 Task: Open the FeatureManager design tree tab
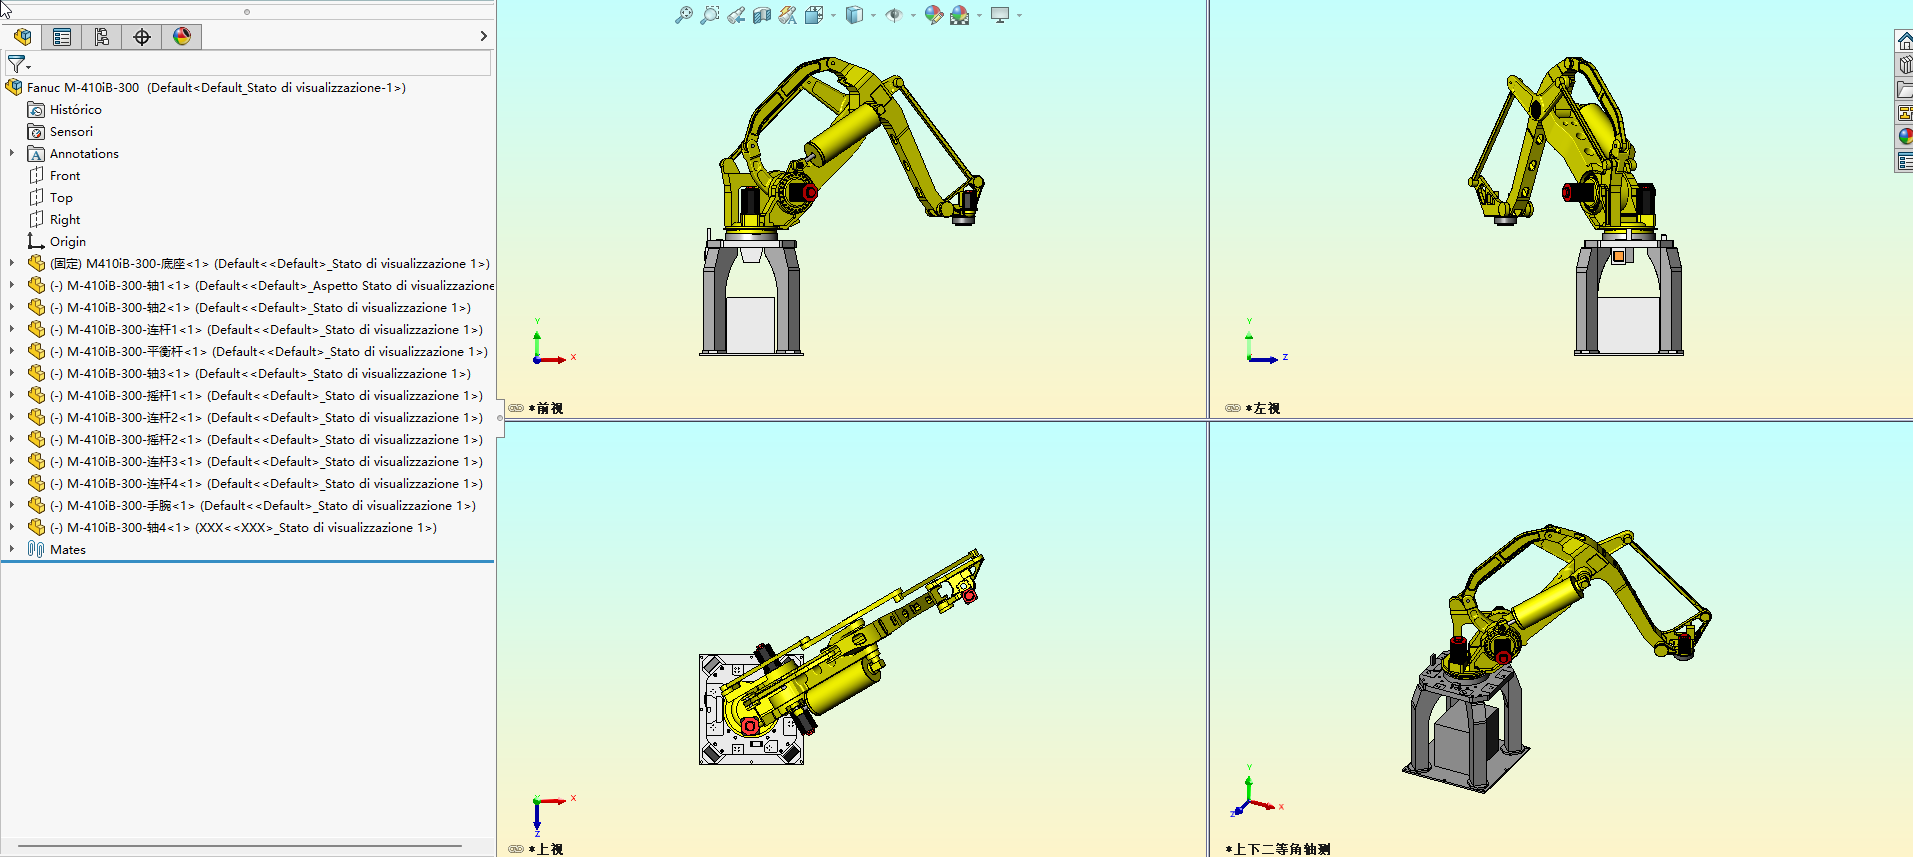pyautogui.click(x=22, y=37)
